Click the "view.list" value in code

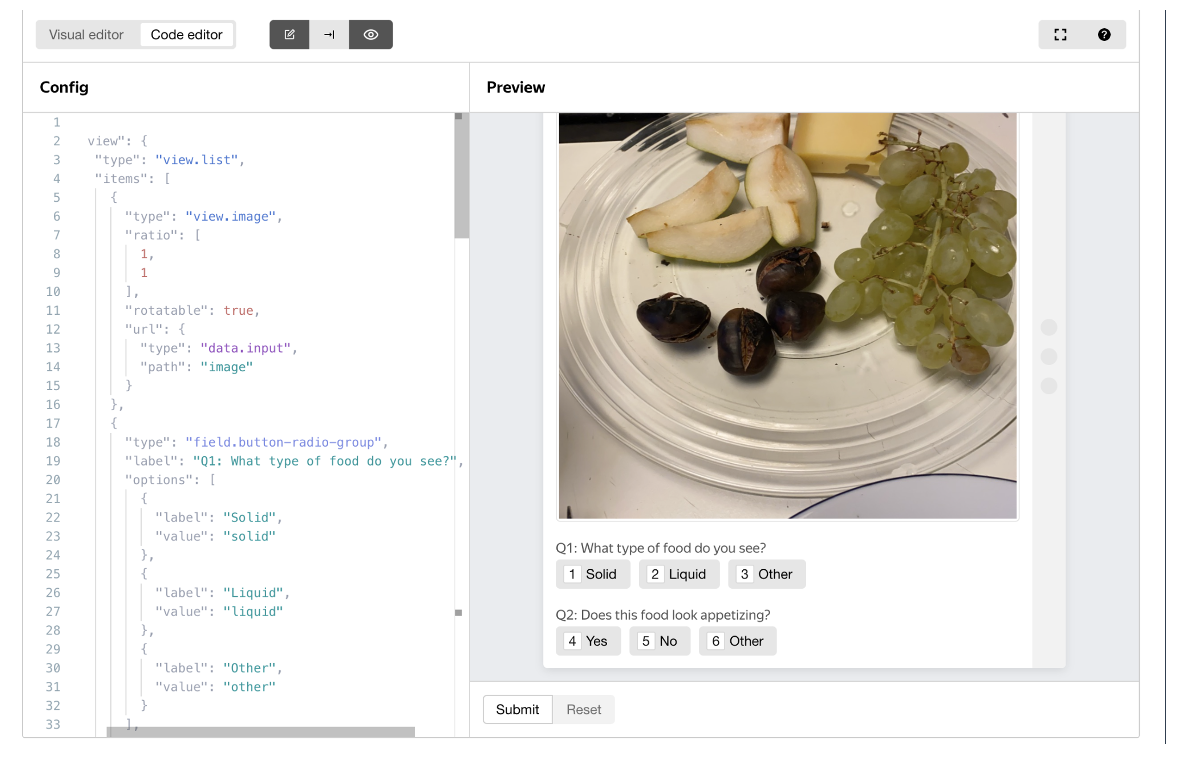tap(197, 160)
